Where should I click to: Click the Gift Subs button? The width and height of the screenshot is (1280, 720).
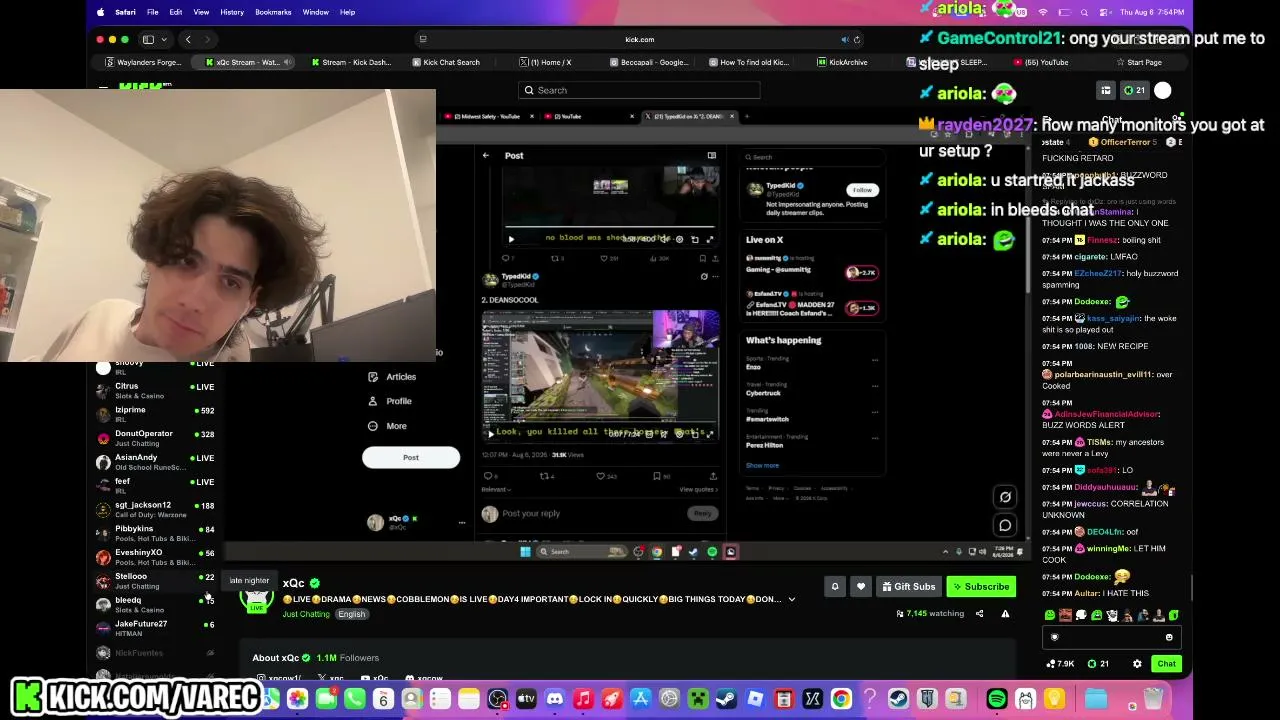point(909,587)
